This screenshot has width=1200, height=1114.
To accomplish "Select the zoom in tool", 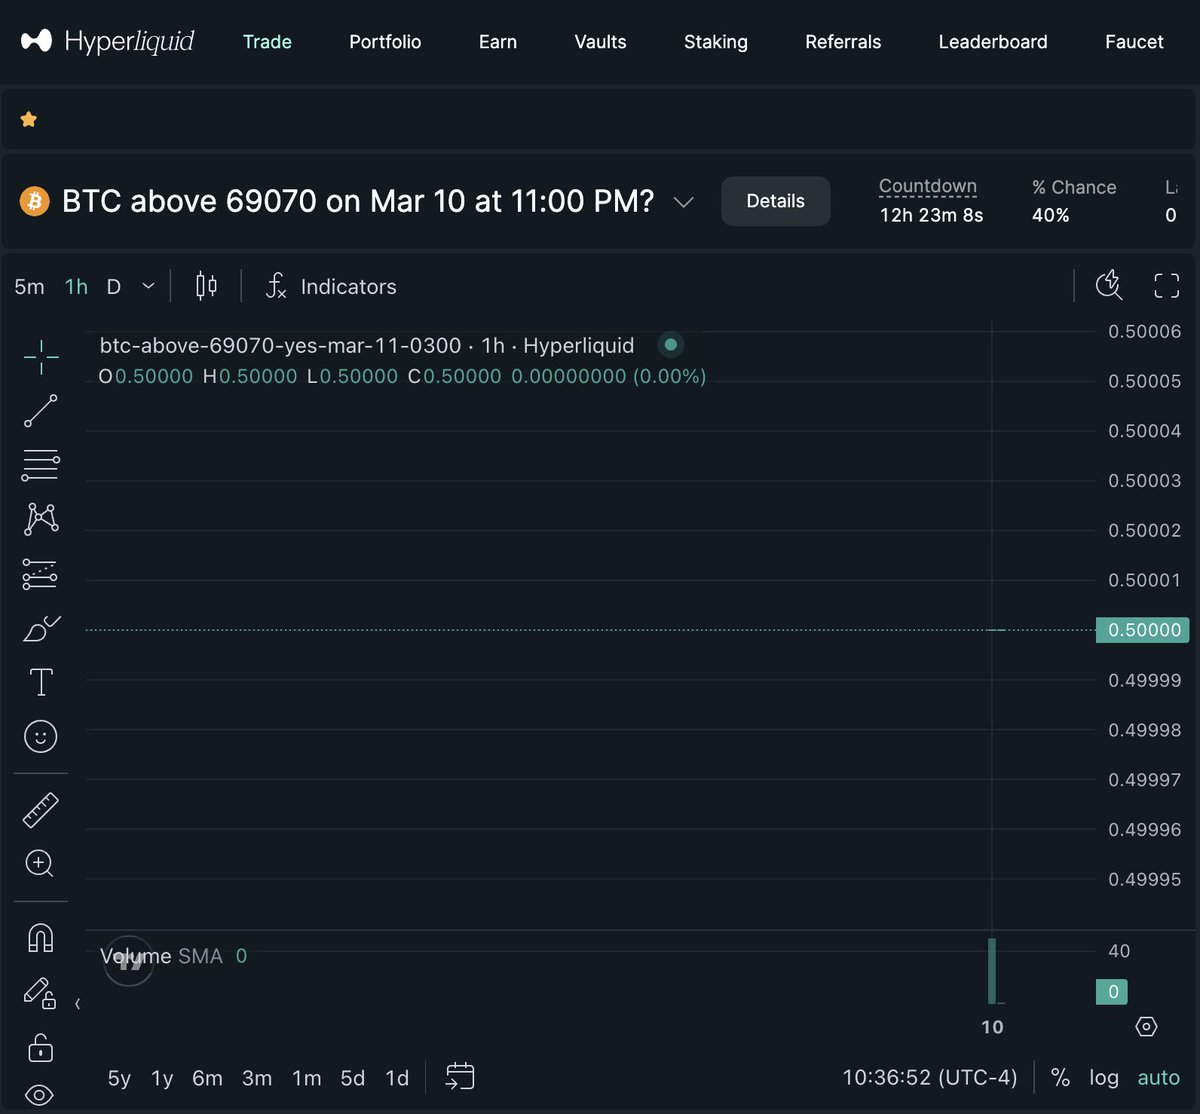I will [40, 863].
